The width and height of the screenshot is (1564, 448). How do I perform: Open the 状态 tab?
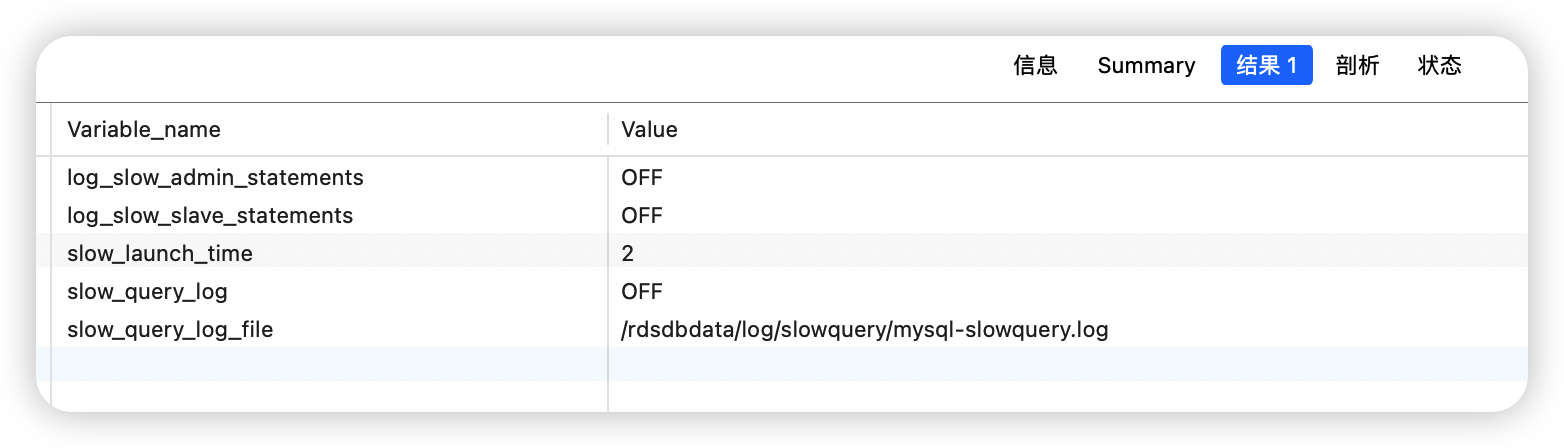coord(1439,66)
